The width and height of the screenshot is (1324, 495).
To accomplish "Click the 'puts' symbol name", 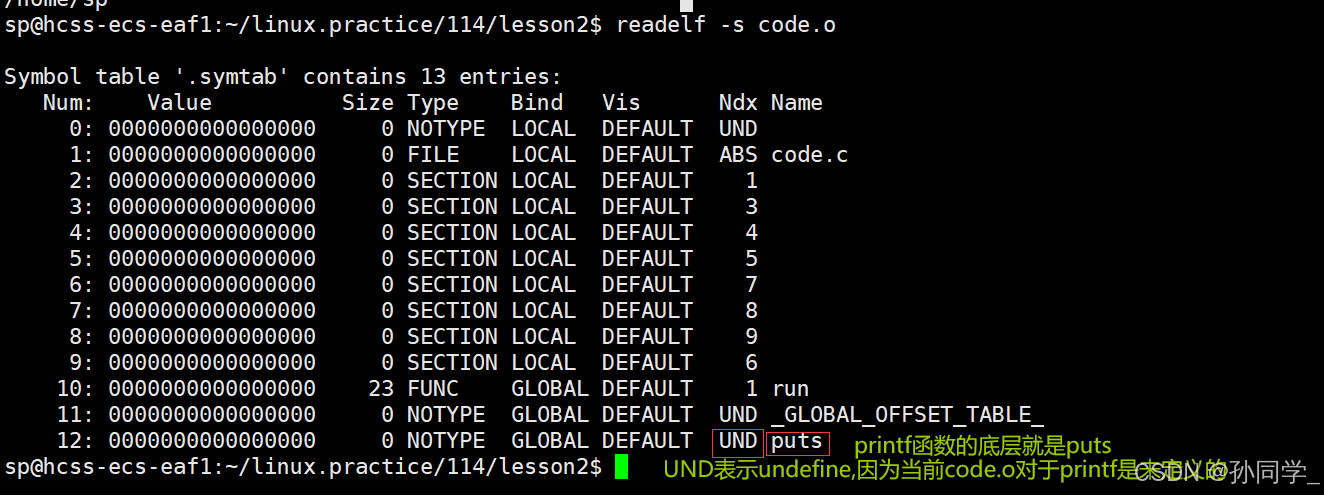I will pyautogui.click(x=797, y=441).
